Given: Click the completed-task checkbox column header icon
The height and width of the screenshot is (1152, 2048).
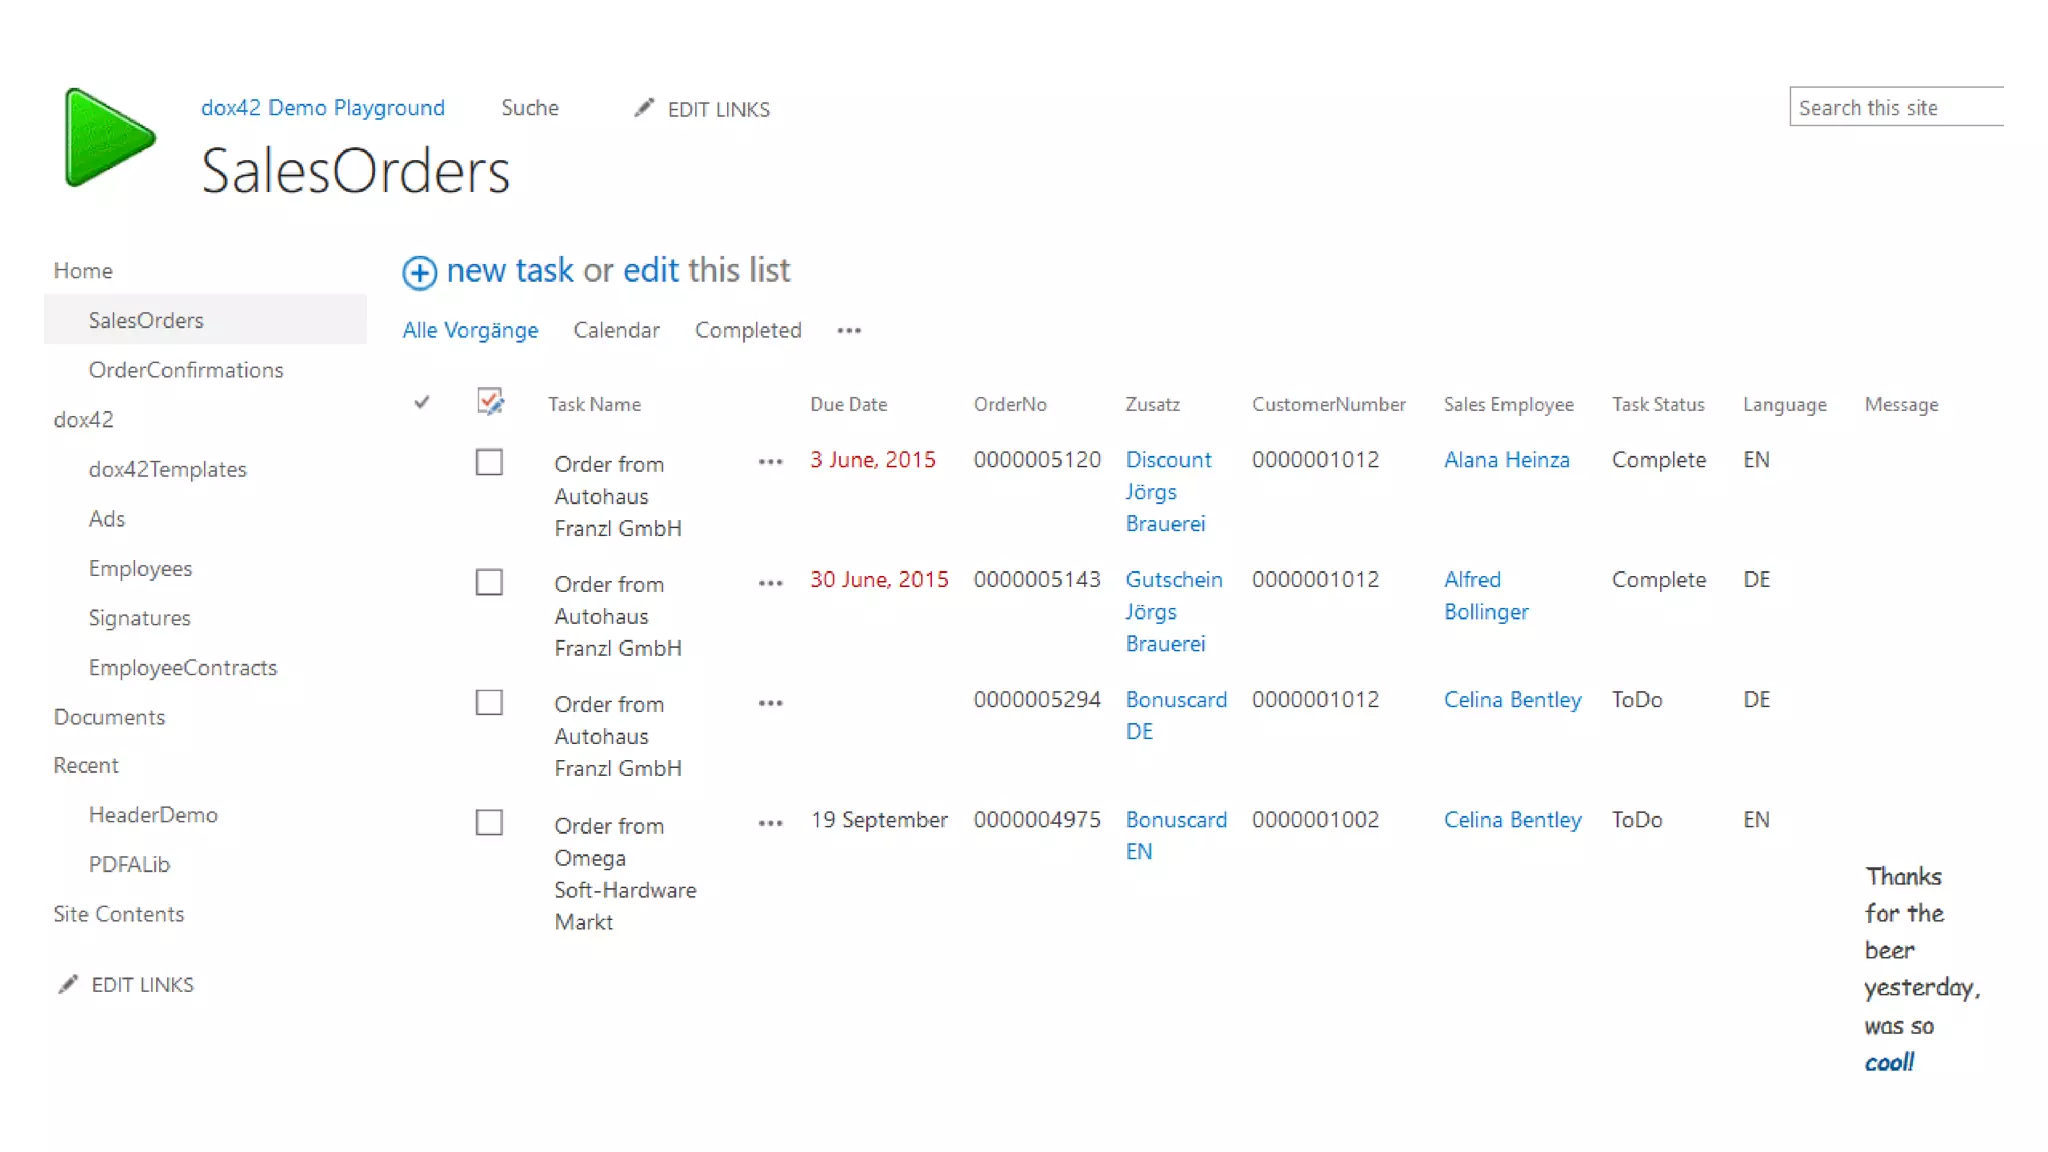Looking at the screenshot, I should [490, 402].
